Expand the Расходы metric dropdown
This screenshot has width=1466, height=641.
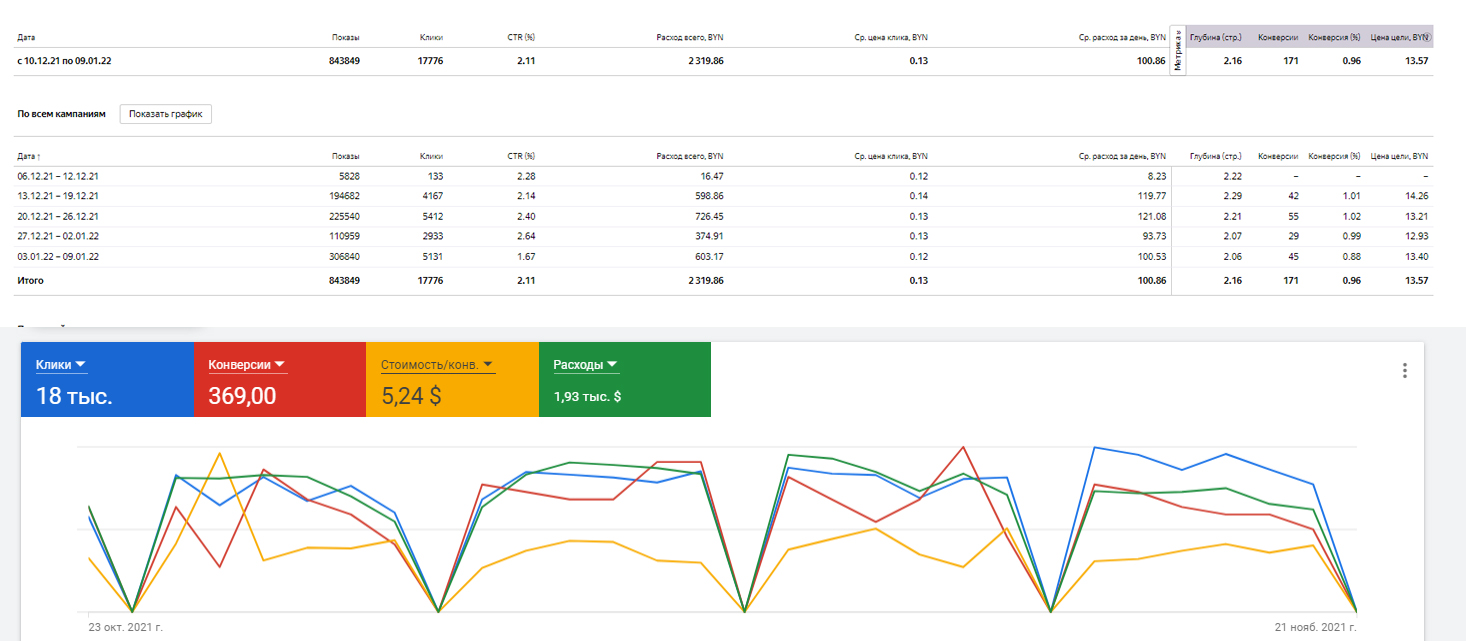point(612,365)
